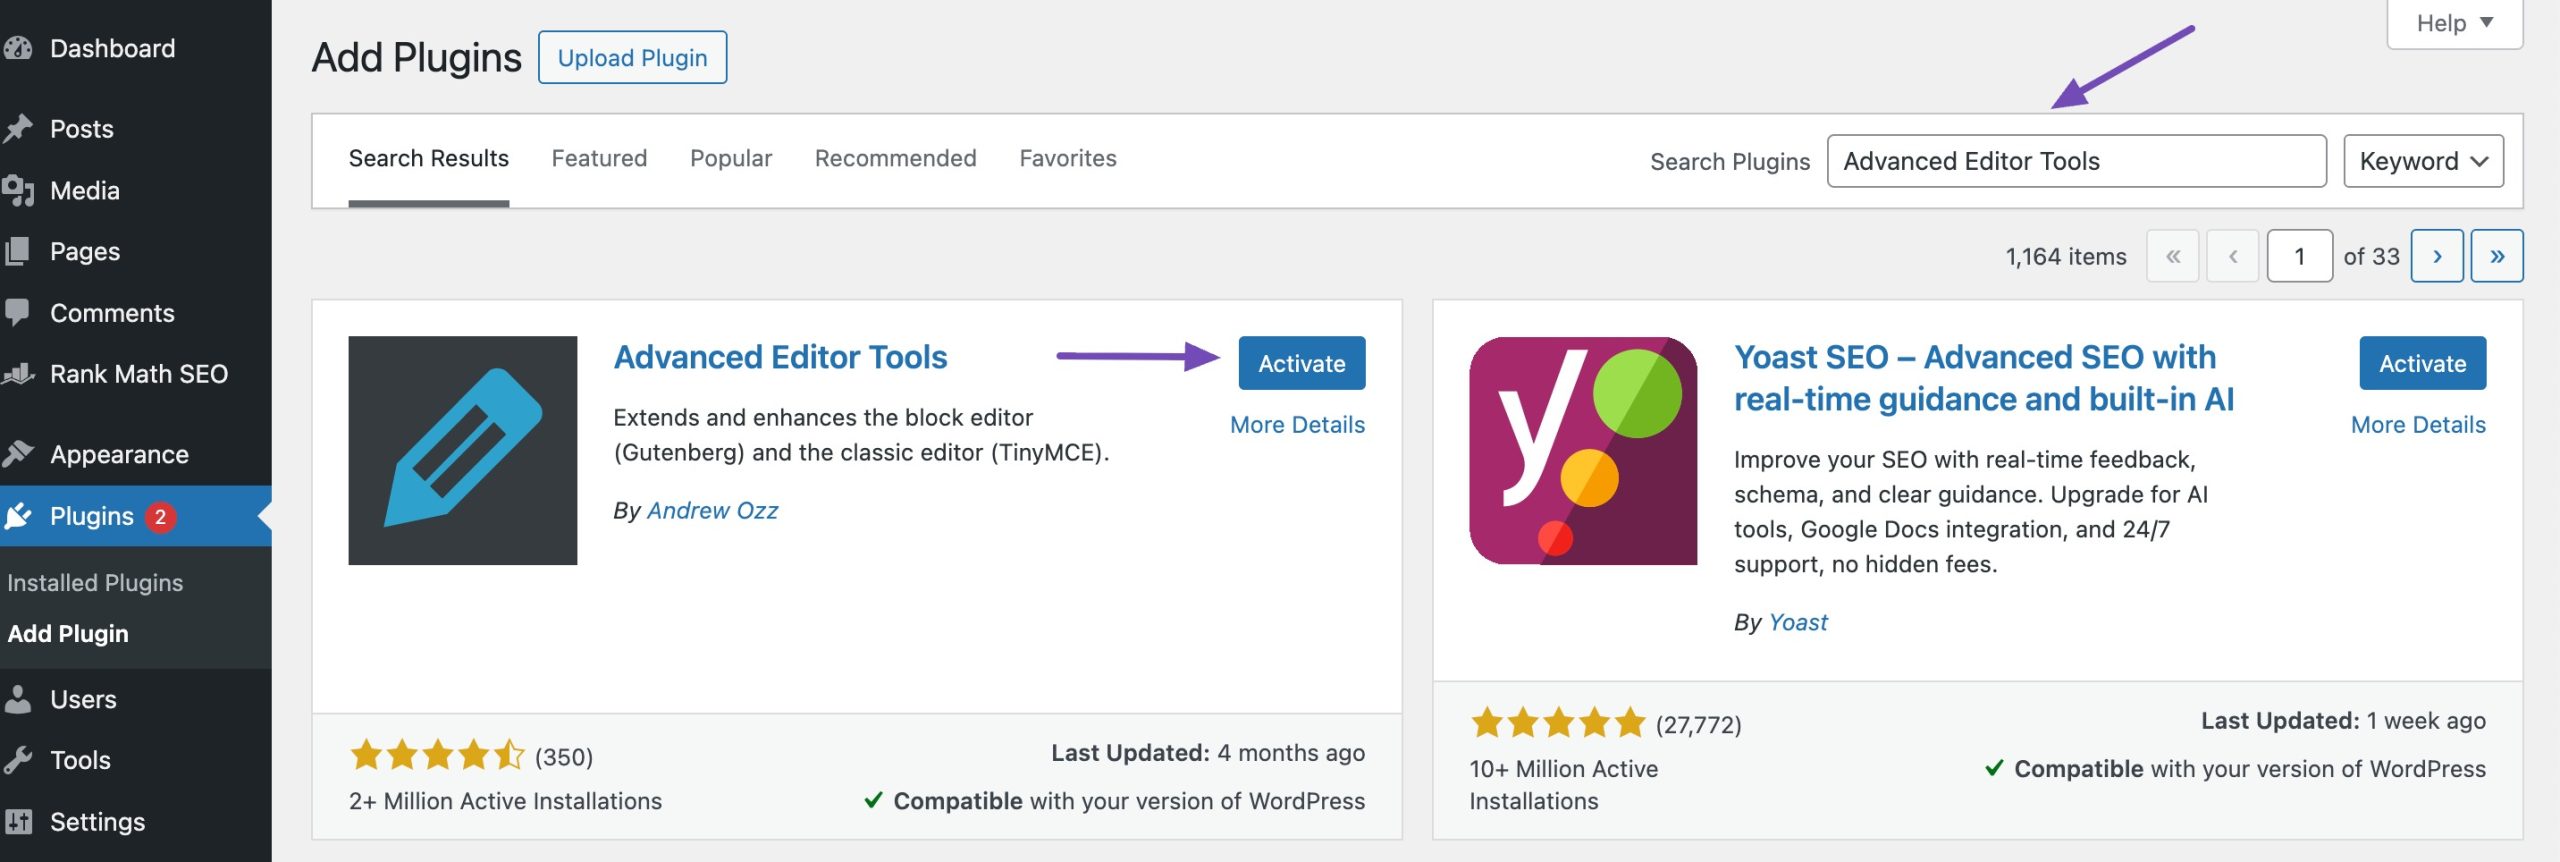Jump to last results page arrow
The width and height of the screenshot is (2560, 862).
(2497, 256)
